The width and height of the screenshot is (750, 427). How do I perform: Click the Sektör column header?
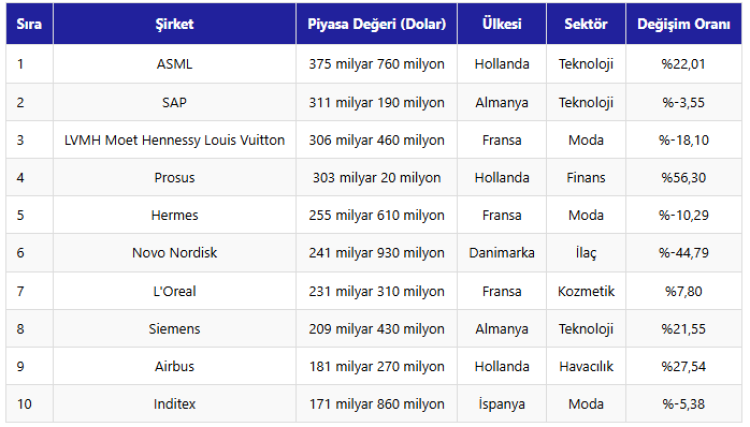586,25
